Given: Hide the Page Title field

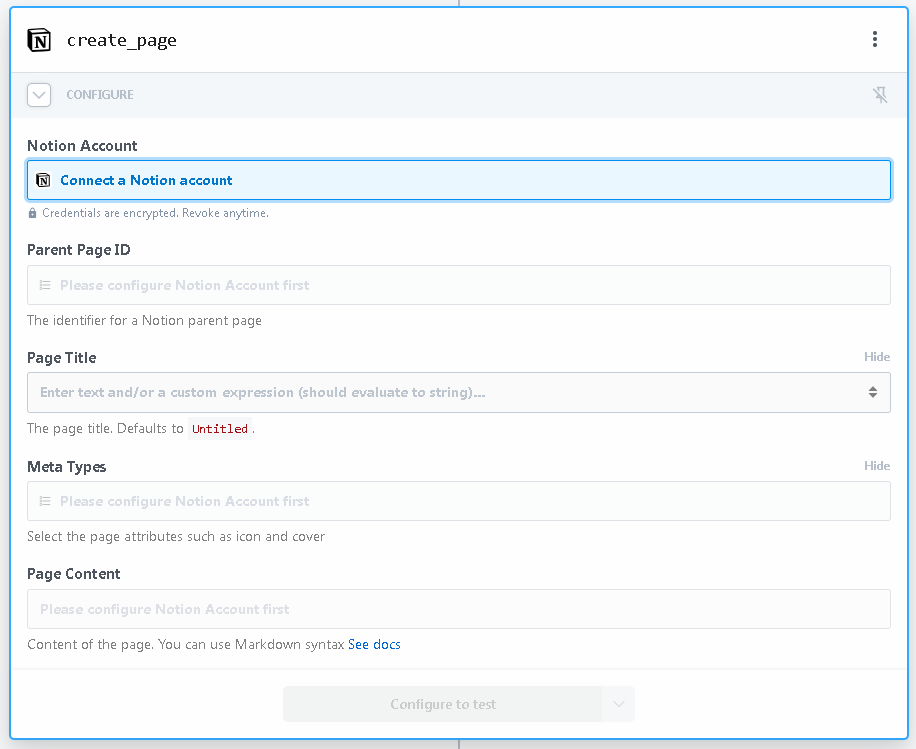Looking at the screenshot, I should click(x=877, y=357).
